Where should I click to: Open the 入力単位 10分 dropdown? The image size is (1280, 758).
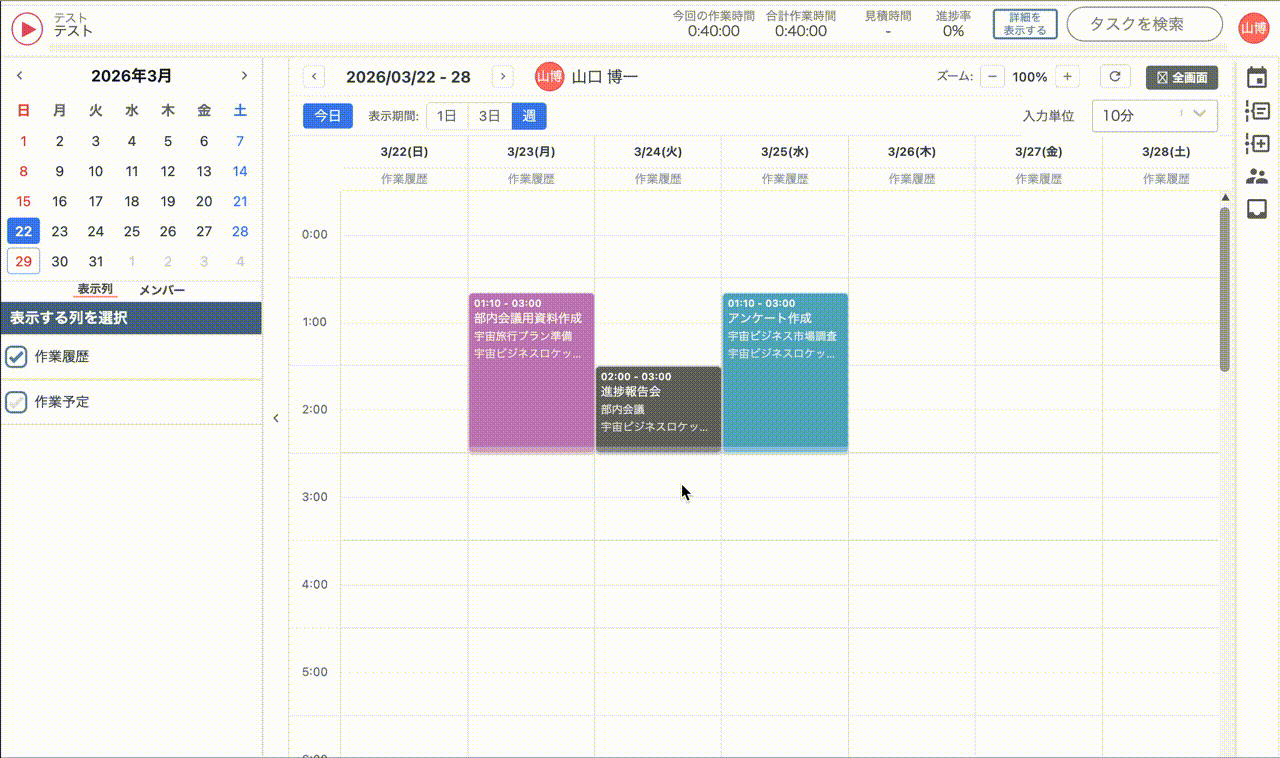(x=1154, y=115)
